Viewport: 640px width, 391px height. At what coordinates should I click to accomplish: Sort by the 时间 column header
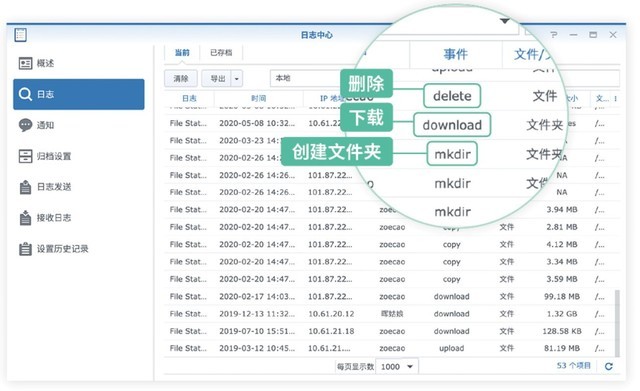pyautogui.click(x=258, y=98)
